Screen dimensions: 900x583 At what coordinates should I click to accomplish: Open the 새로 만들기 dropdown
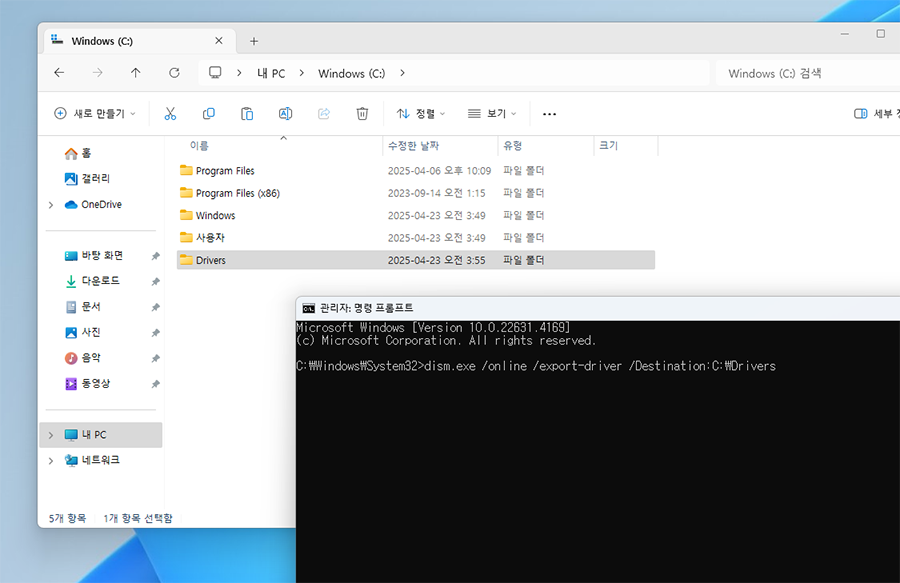[x=95, y=114]
